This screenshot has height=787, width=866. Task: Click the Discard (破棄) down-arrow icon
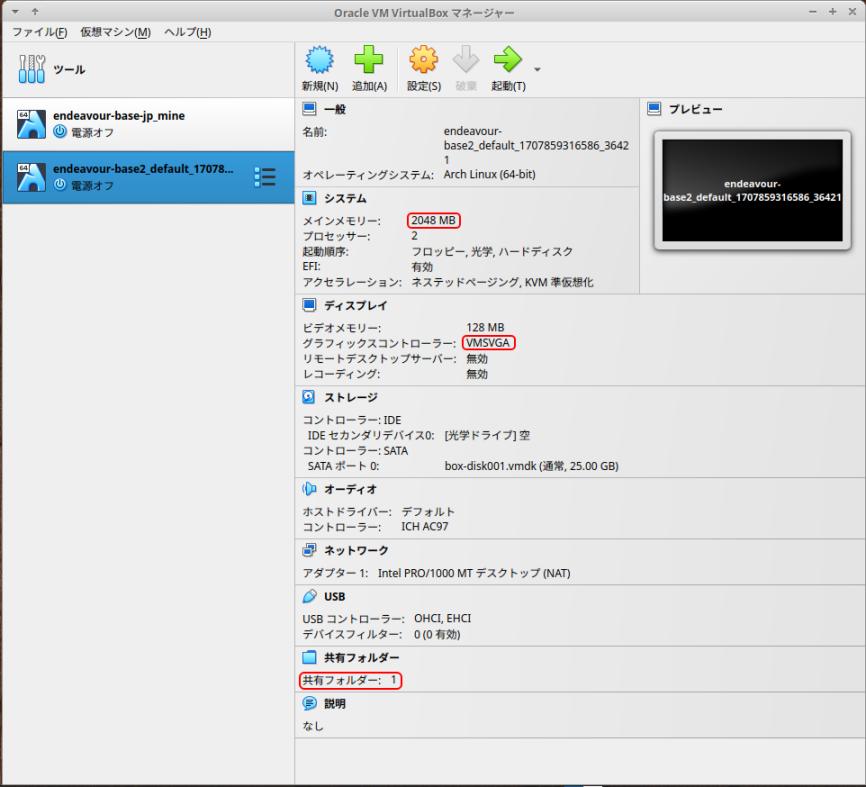[x=466, y=60]
